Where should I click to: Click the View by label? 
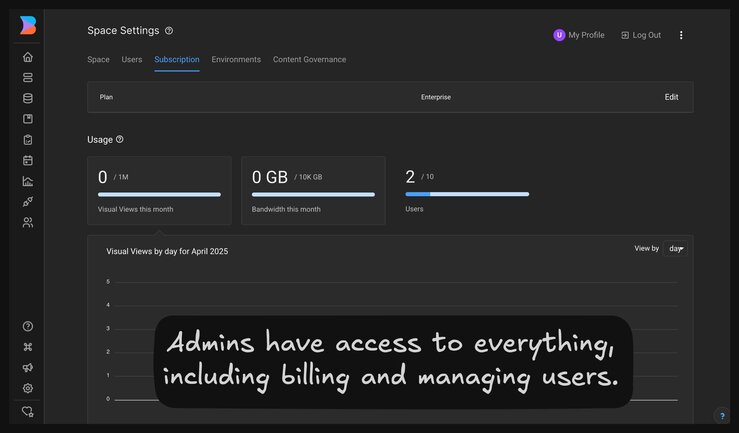(647, 248)
